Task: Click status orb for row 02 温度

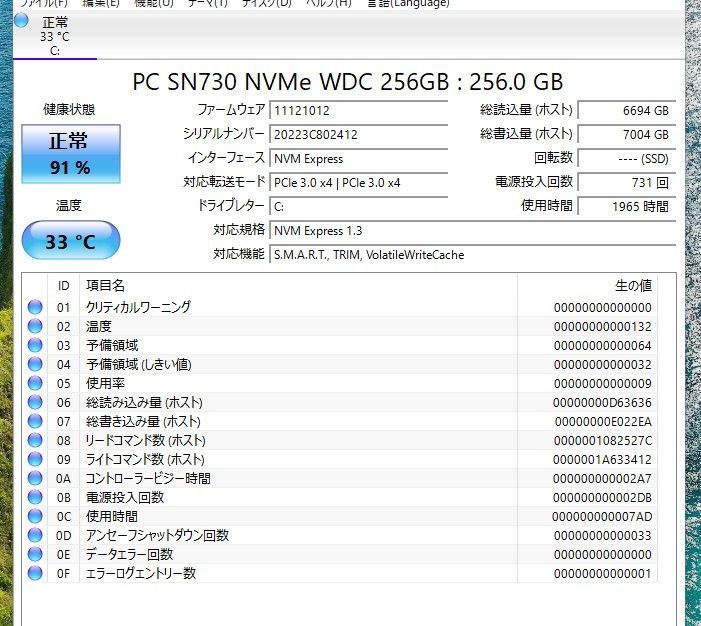Action: (35, 326)
